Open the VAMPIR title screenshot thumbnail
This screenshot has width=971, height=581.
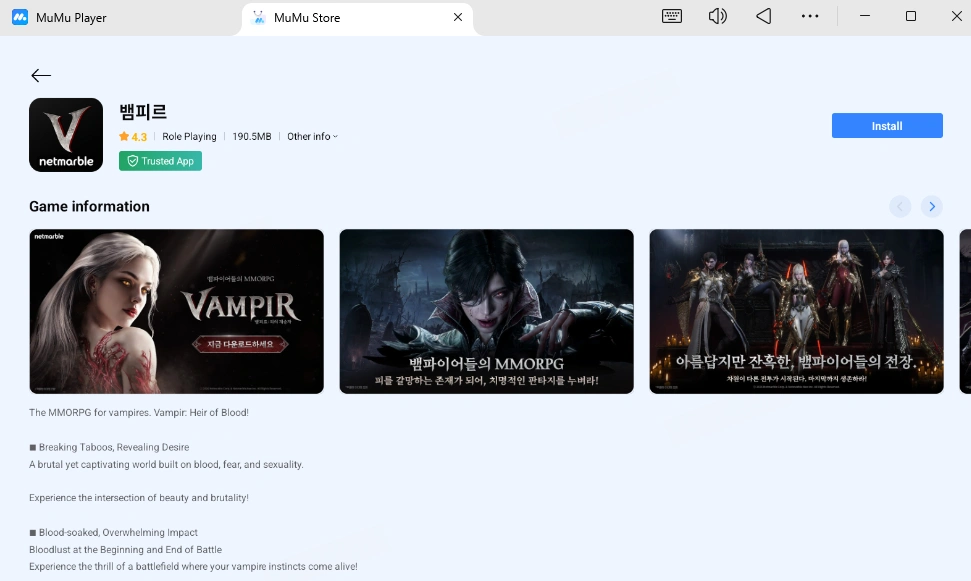click(x=176, y=312)
